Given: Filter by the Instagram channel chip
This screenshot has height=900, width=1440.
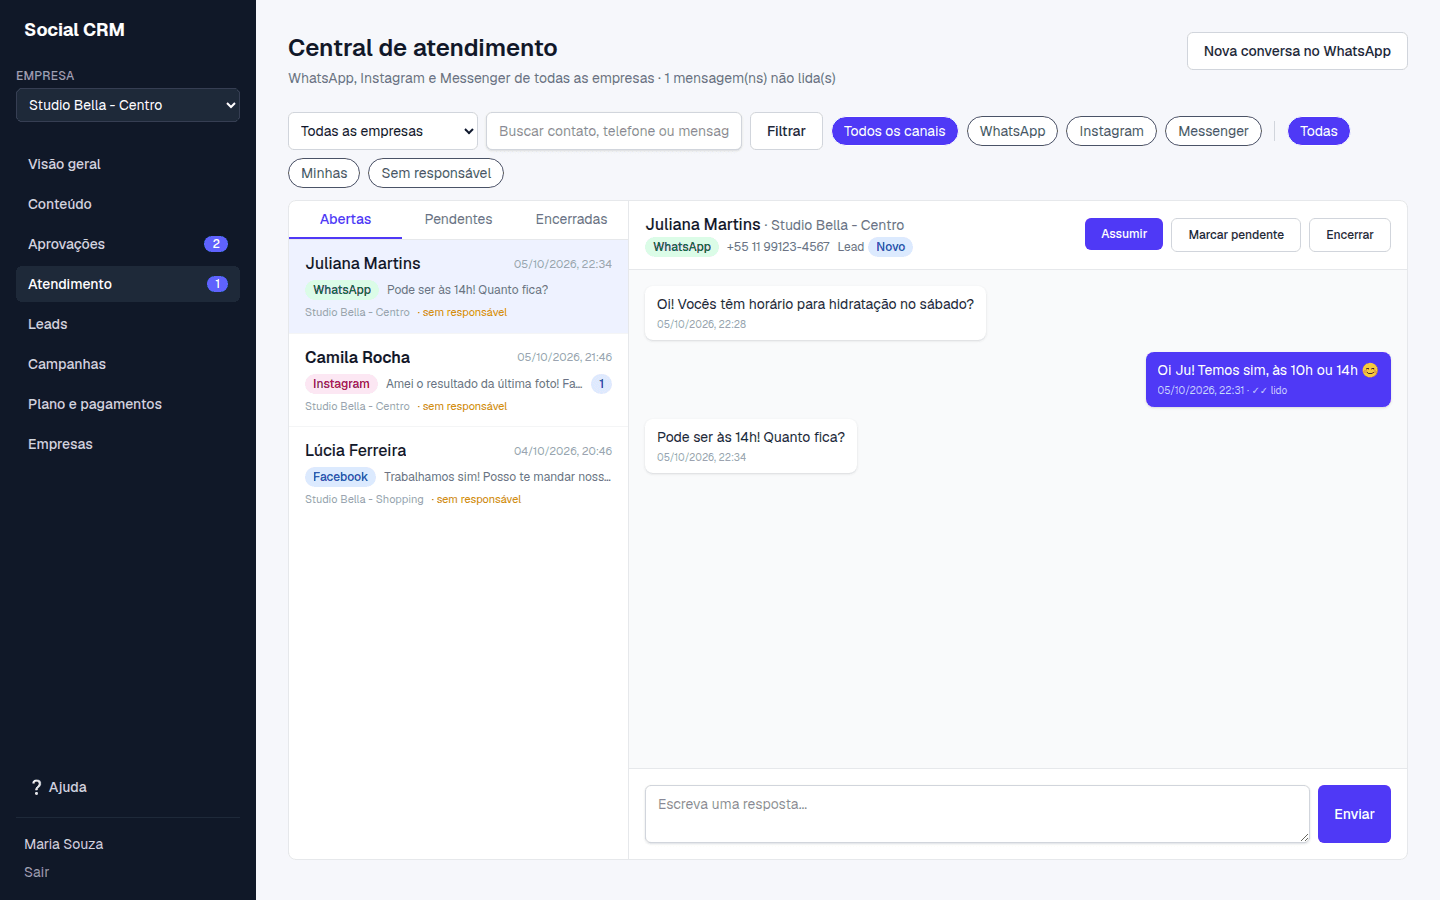Looking at the screenshot, I should [x=1111, y=131].
